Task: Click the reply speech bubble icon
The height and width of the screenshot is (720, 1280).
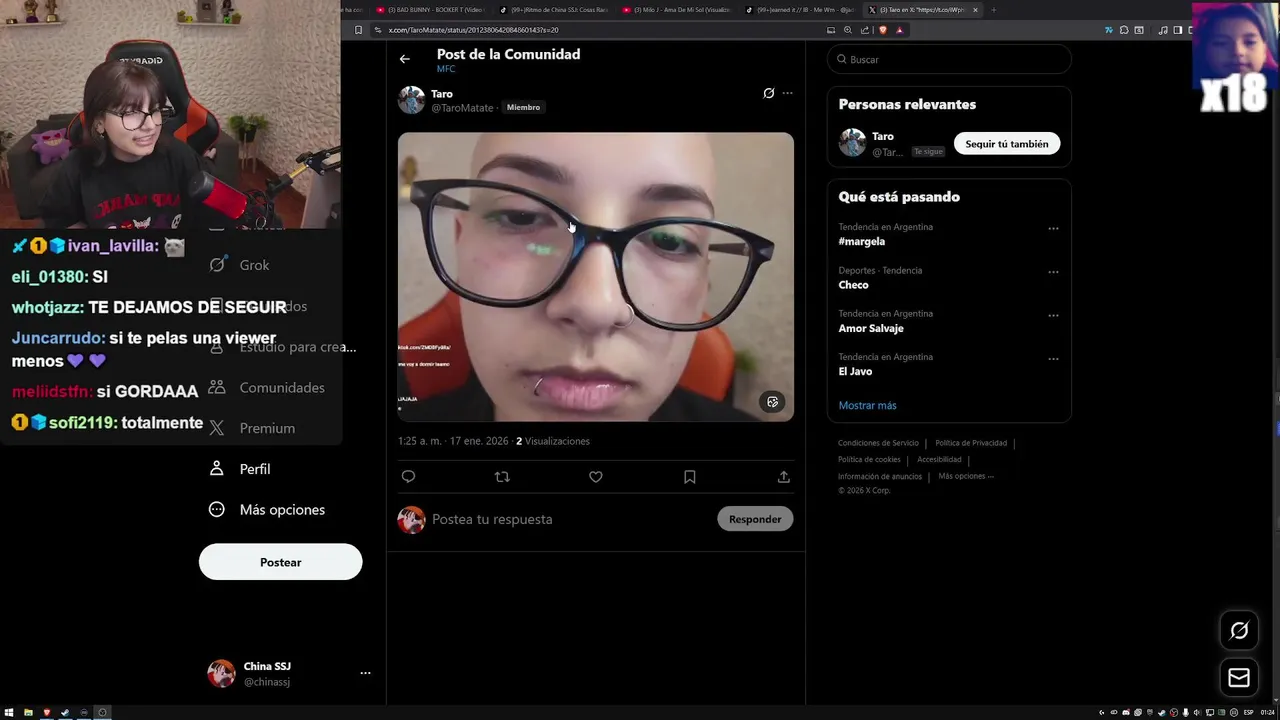Action: (x=408, y=477)
